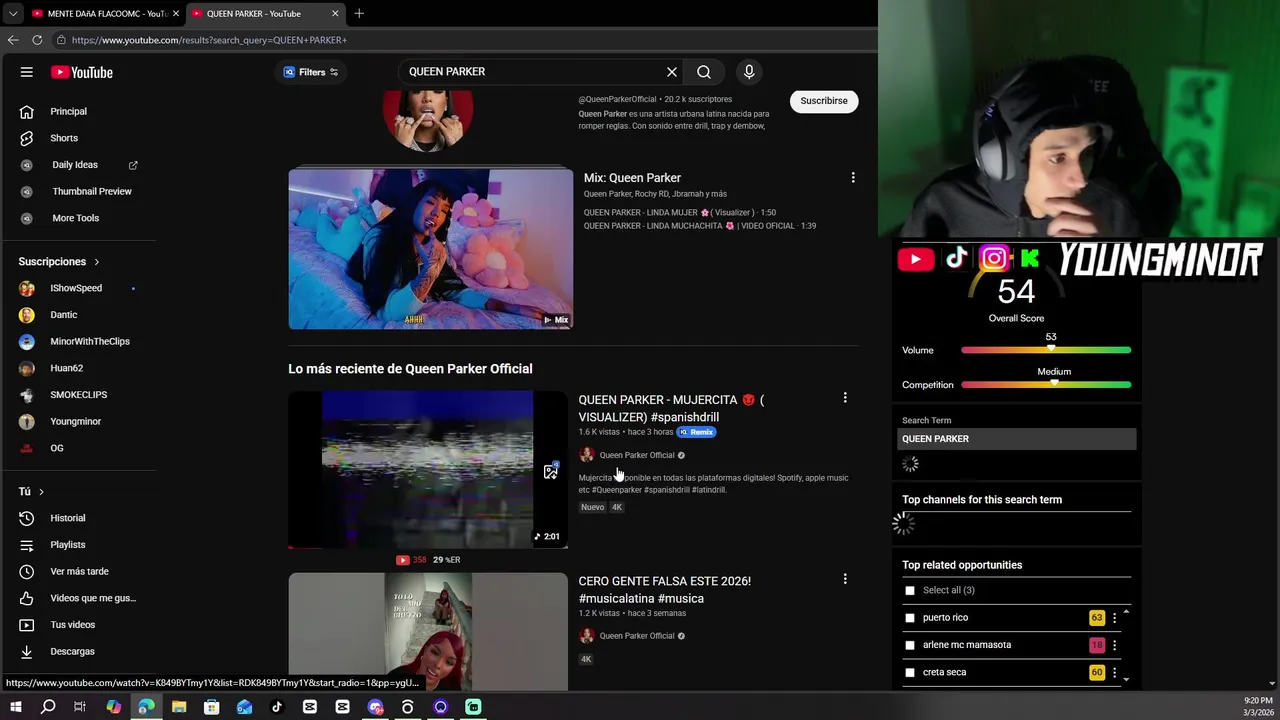Open CERO GENTE FALSA ESTE 2026 title
This screenshot has height=720, width=1280.
pos(664,590)
